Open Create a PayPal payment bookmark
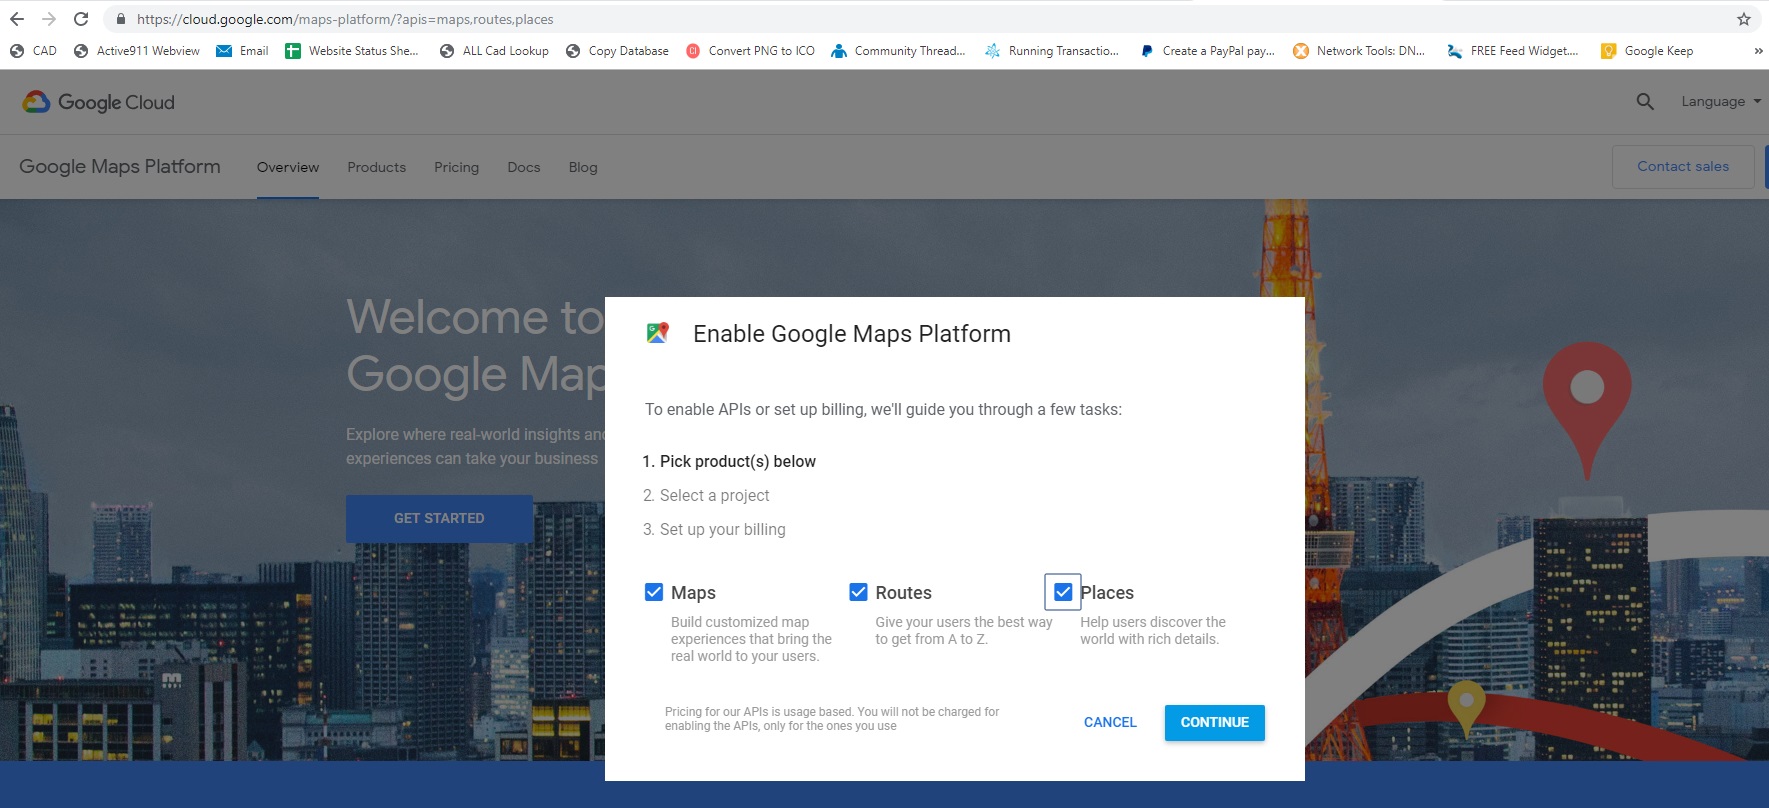Image resolution: width=1769 pixels, height=808 pixels. coord(1207,51)
